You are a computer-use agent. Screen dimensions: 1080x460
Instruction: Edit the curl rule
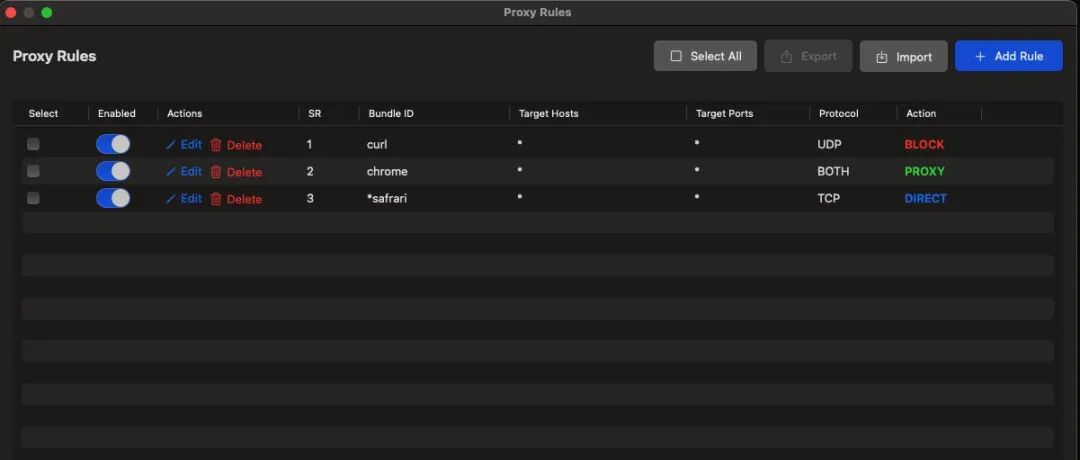click(184, 145)
